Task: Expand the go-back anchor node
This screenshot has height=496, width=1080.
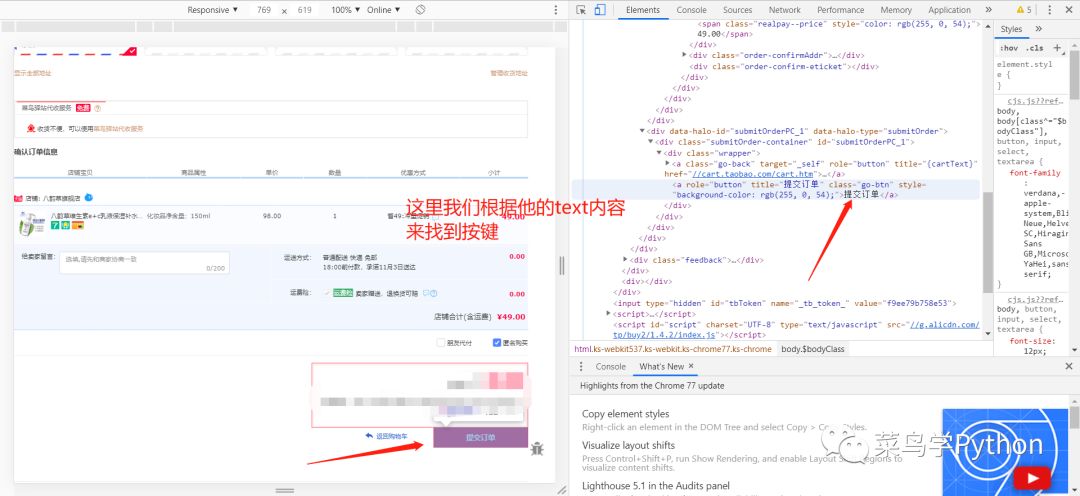Action: (x=667, y=163)
